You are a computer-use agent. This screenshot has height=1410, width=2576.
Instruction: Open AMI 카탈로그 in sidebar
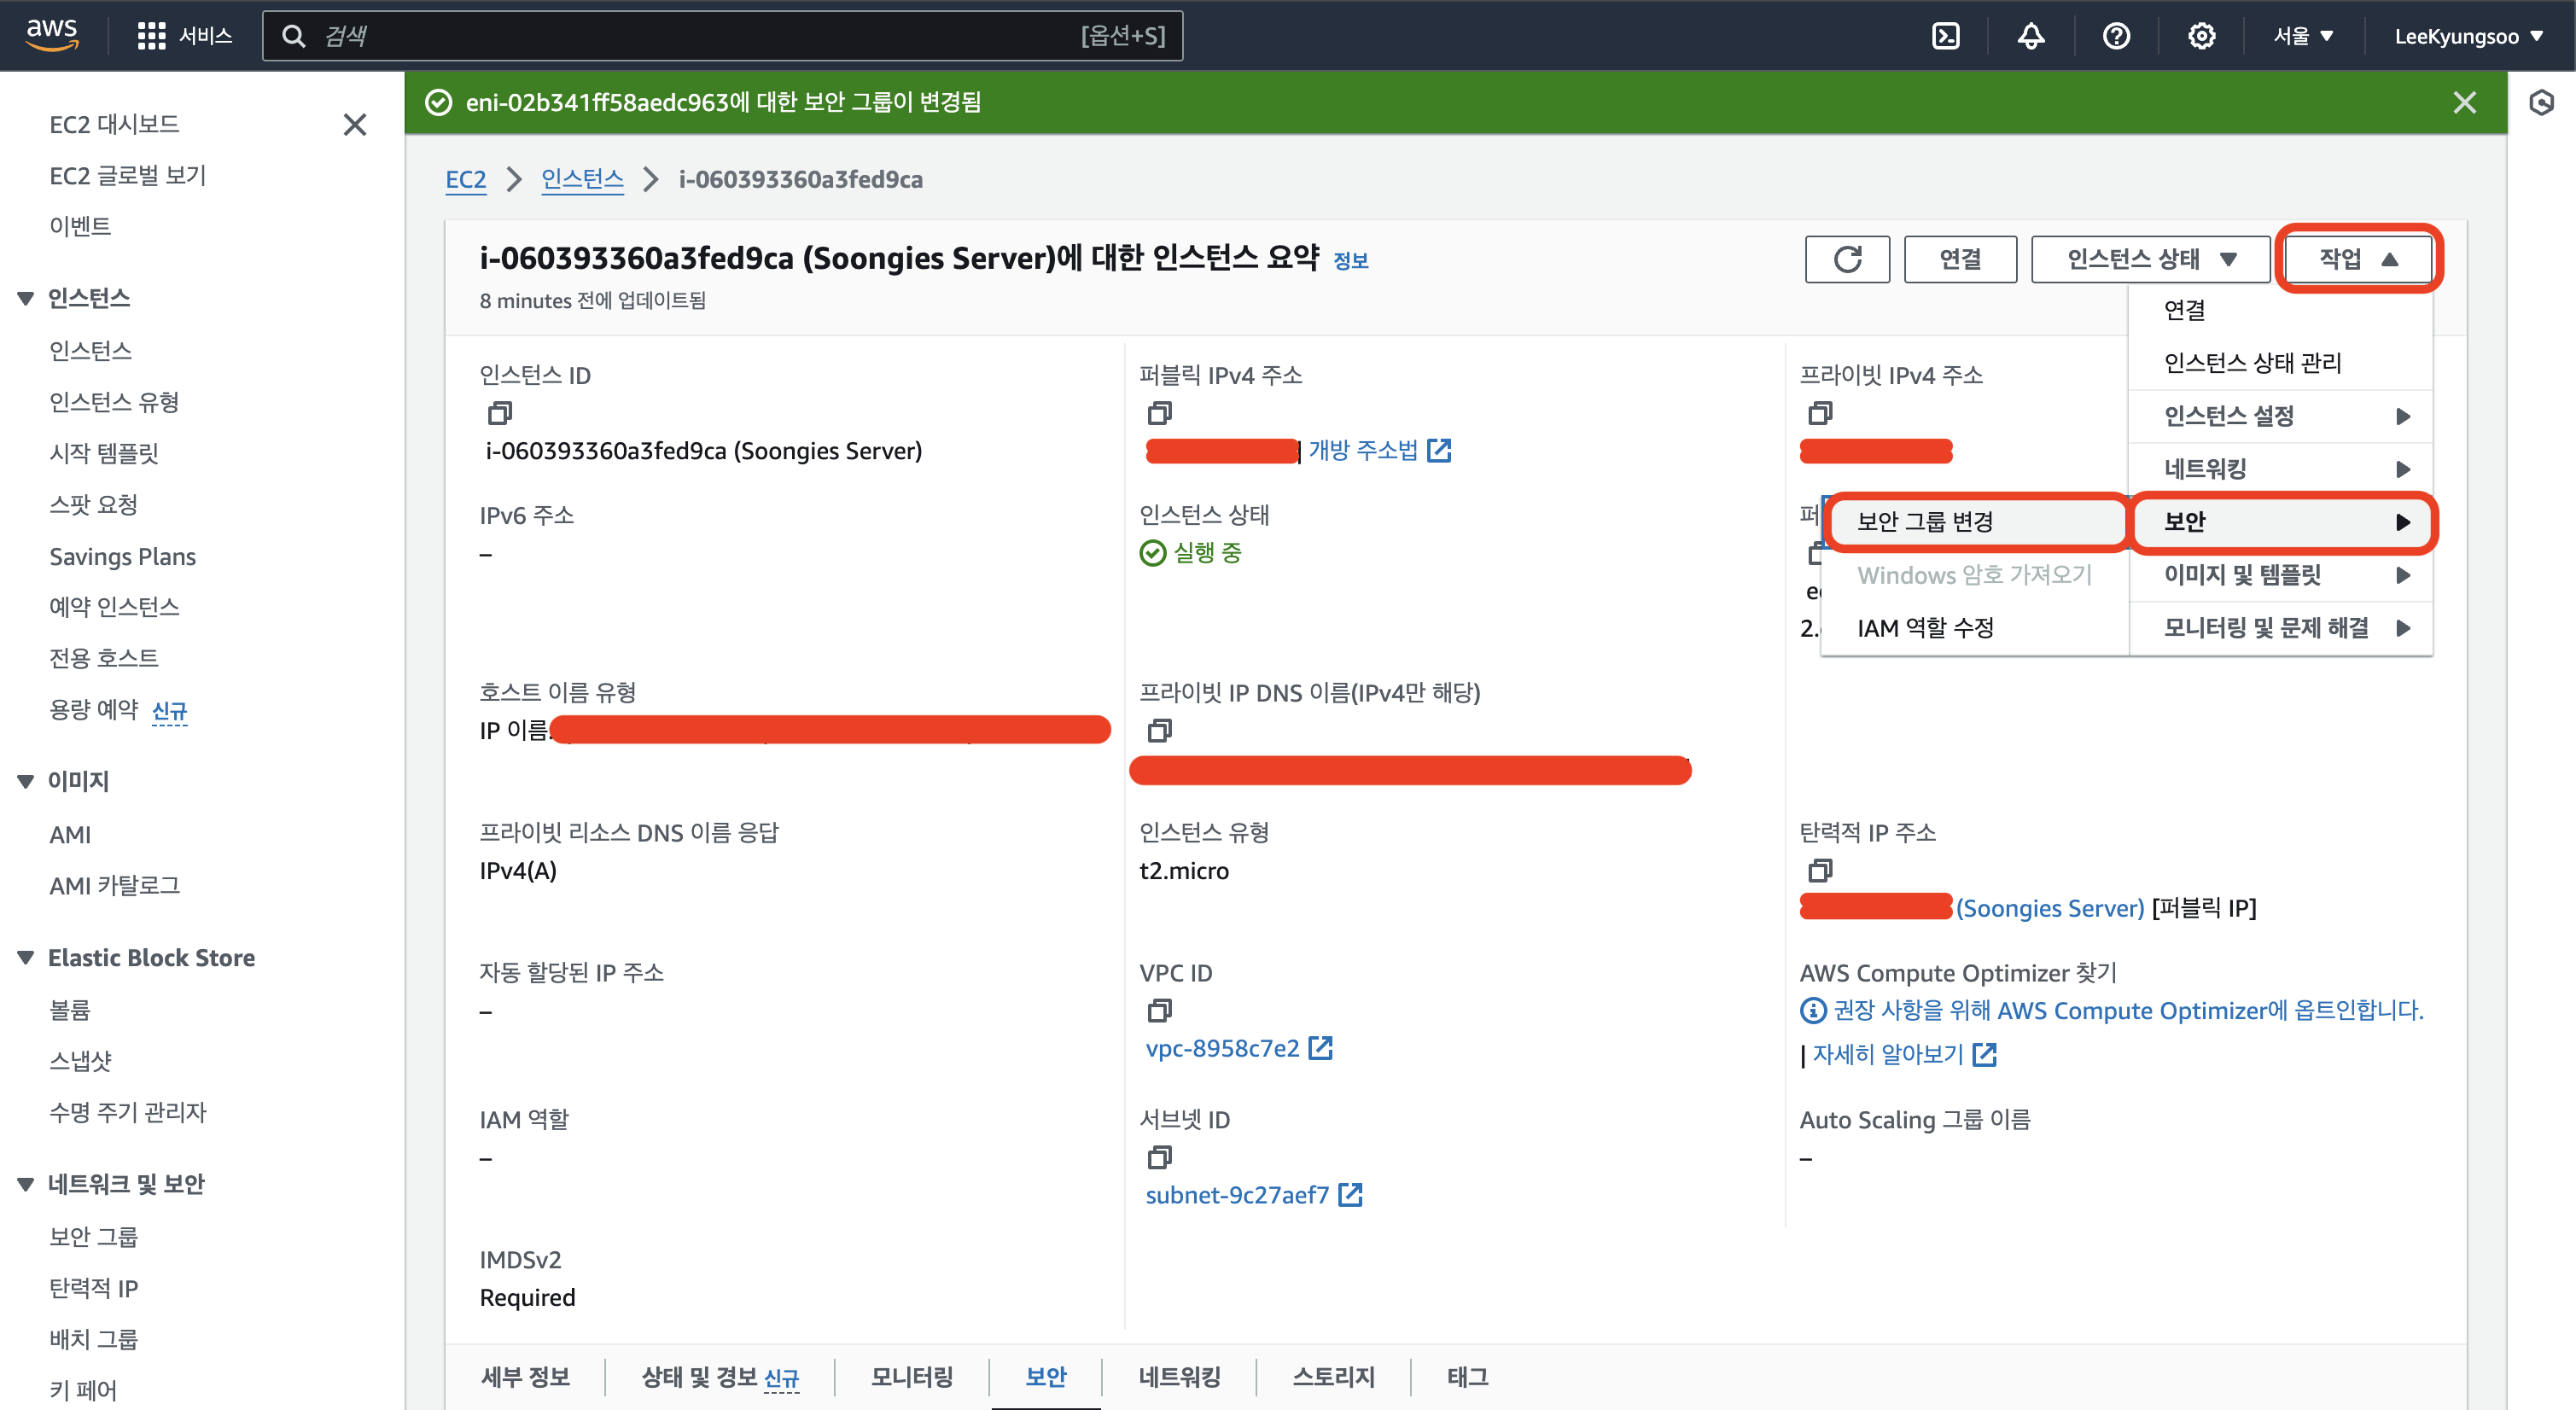(x=114, y=885)
